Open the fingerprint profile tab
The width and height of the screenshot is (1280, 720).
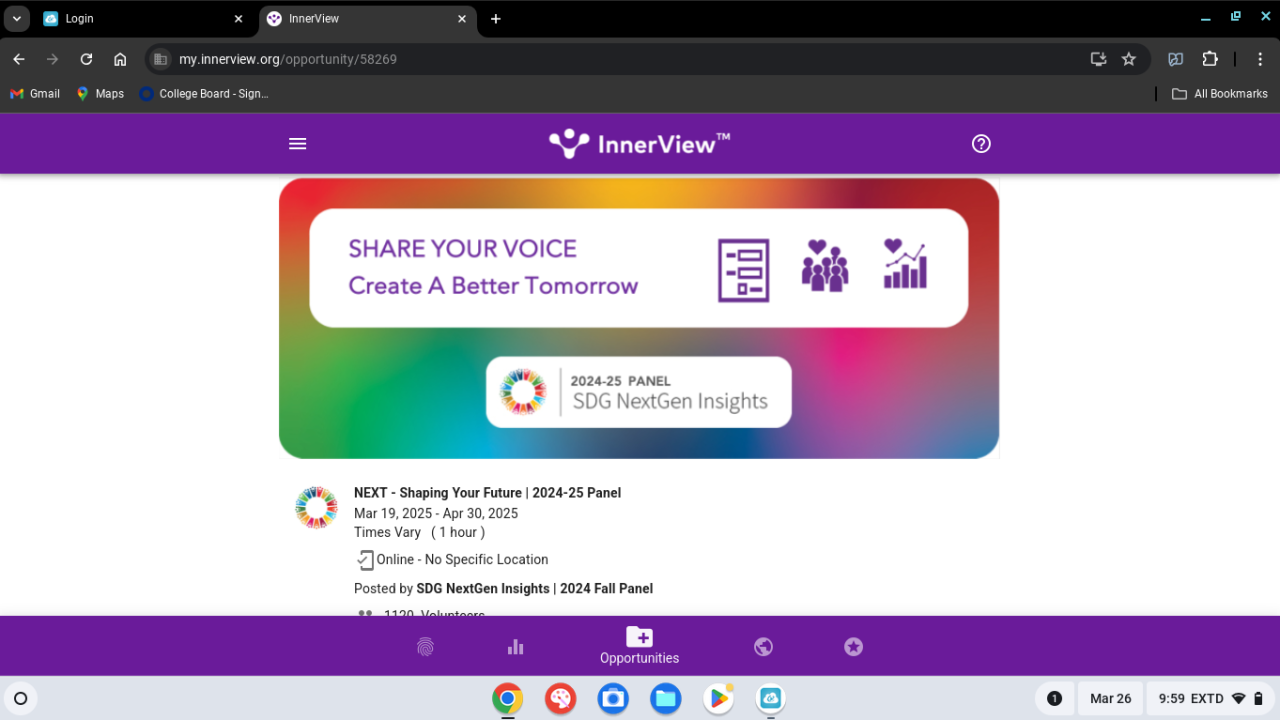pyautogui.click(x=425, y=647)
